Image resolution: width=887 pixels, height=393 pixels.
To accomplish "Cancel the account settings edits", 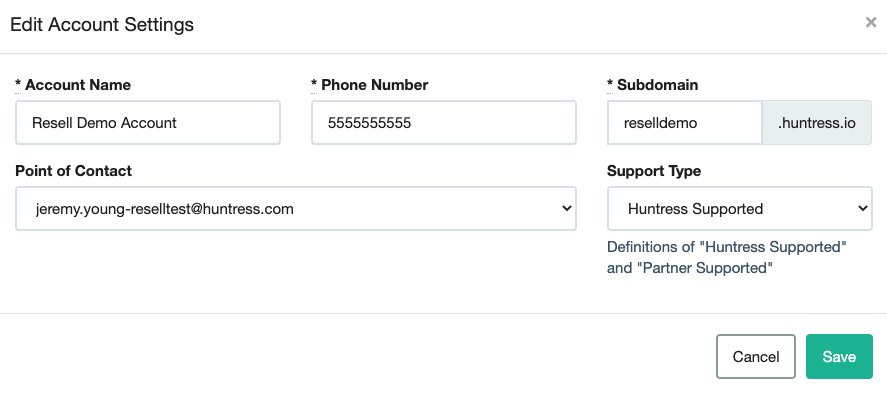I will [x=756, y=356].
